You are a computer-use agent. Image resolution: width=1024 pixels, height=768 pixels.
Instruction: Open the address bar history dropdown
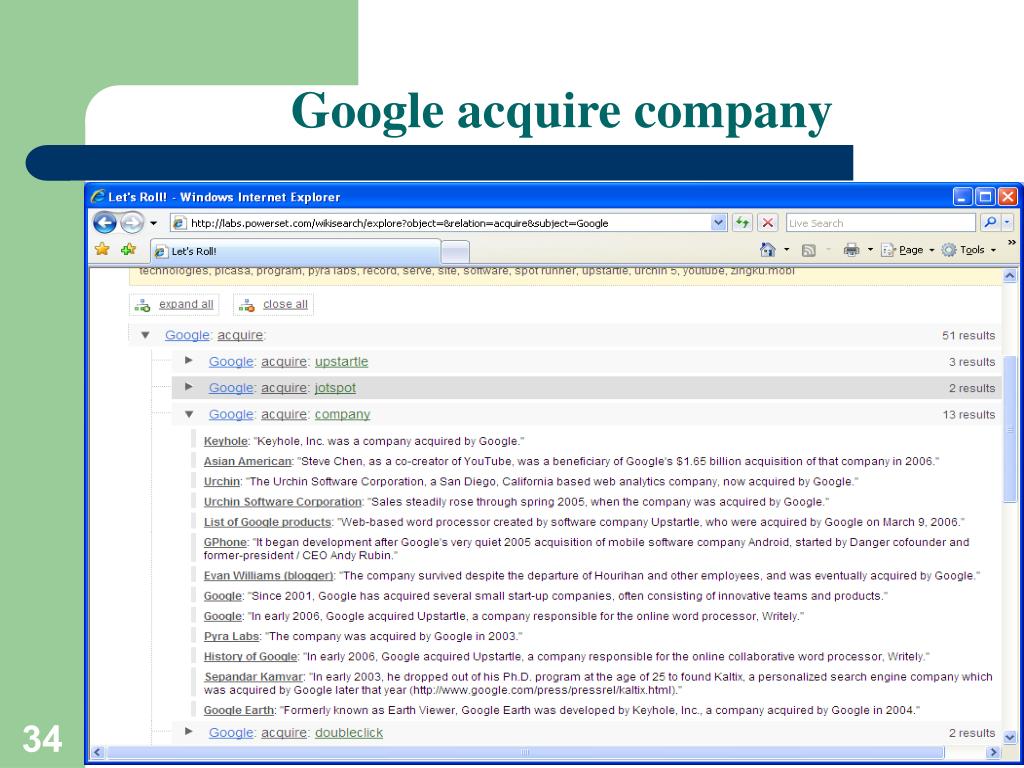[718, 223]
